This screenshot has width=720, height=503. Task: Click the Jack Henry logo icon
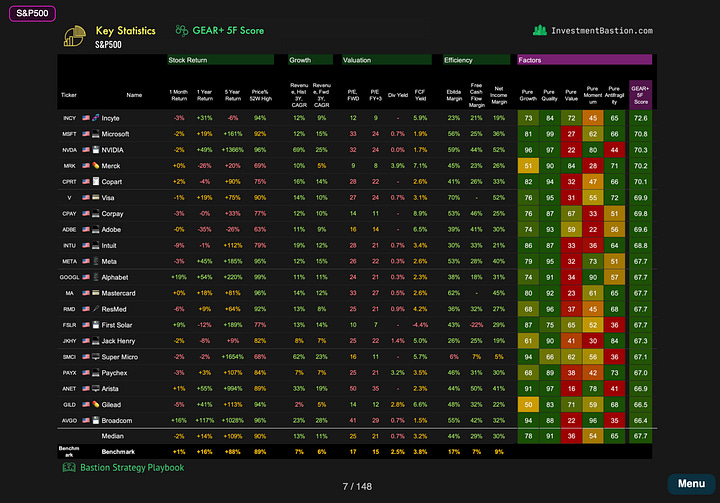point(96,341)
